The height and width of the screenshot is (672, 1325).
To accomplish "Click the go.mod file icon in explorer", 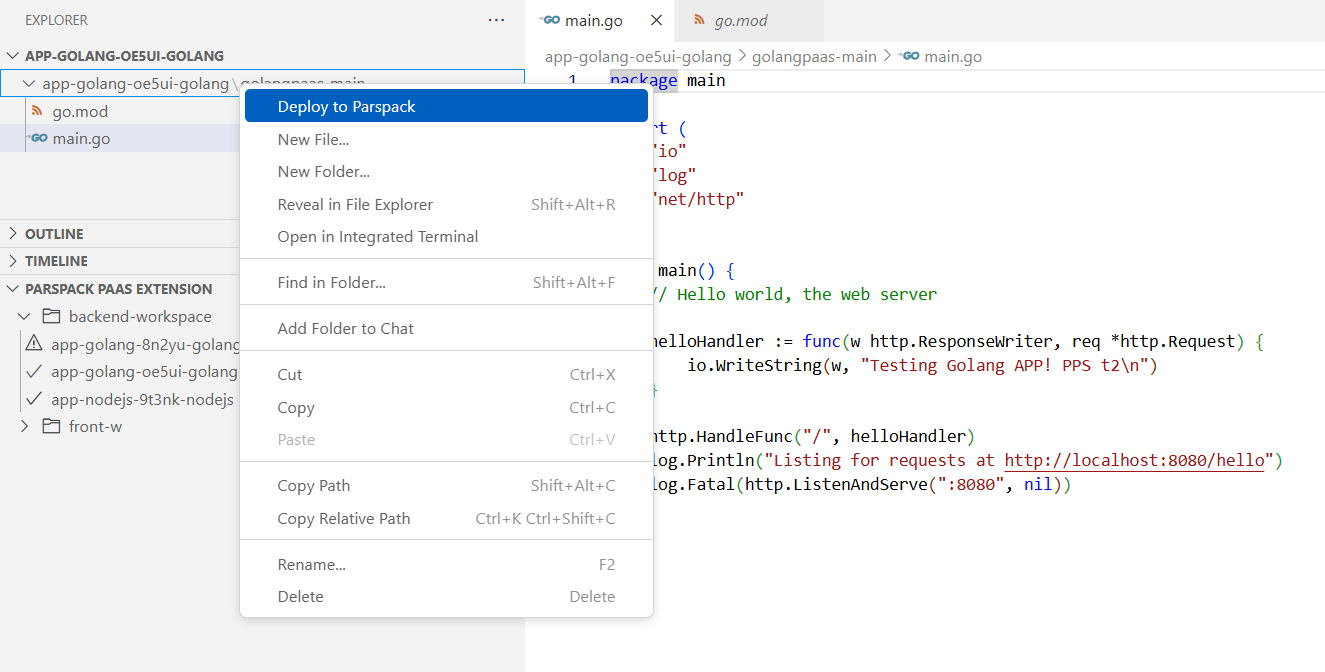I will (37, 111).
